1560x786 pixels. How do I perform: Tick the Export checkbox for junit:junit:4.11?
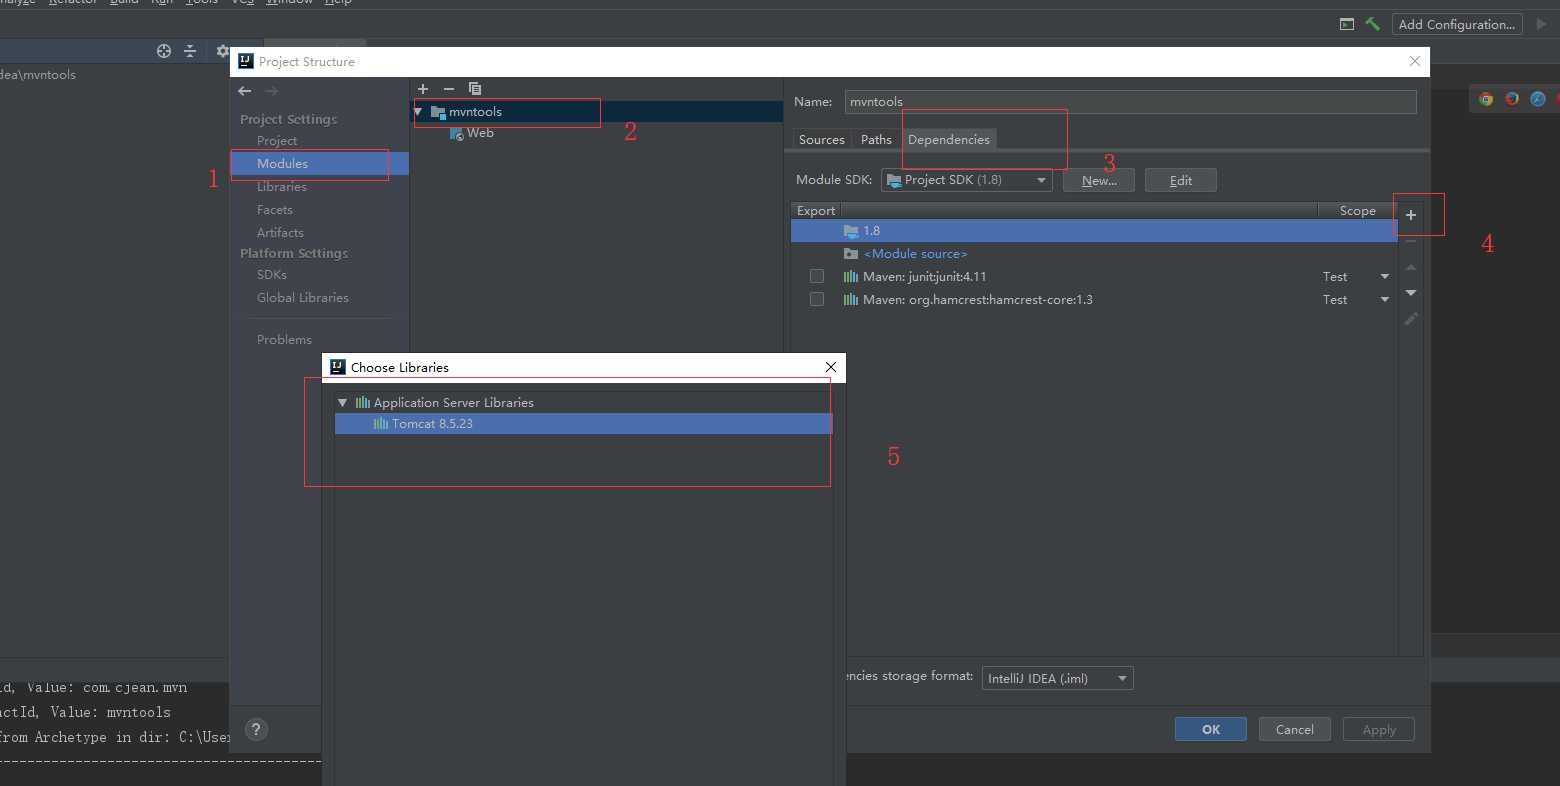[817, 276]
